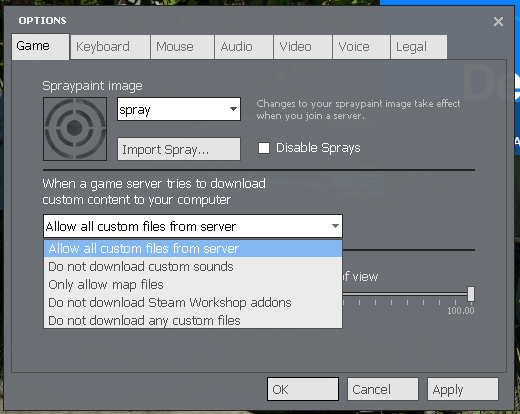Enable the Disable Sprays checkbox

[x=264, y=148]
